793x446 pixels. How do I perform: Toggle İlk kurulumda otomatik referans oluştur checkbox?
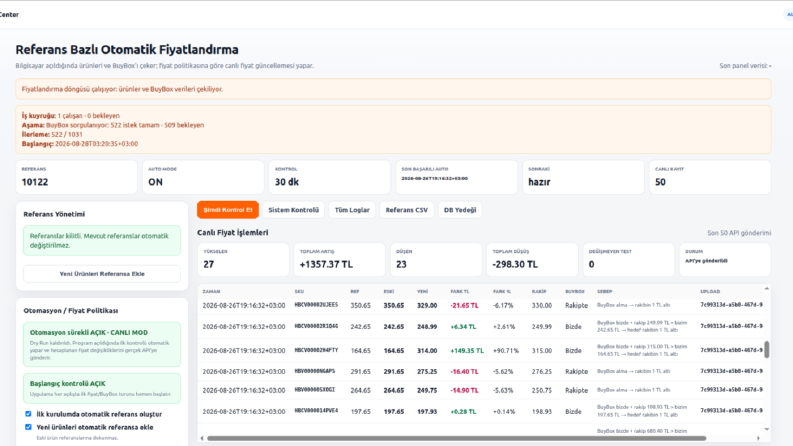(x=28, y=414)
